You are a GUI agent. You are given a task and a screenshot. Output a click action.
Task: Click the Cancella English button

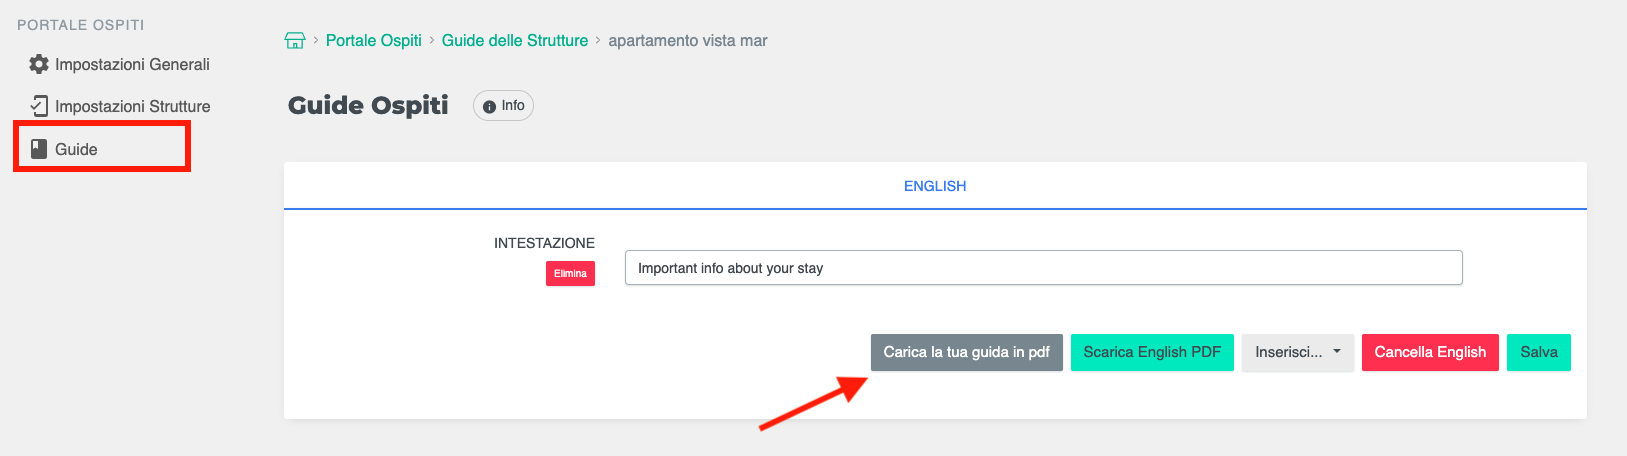(x=1430, y=352)
